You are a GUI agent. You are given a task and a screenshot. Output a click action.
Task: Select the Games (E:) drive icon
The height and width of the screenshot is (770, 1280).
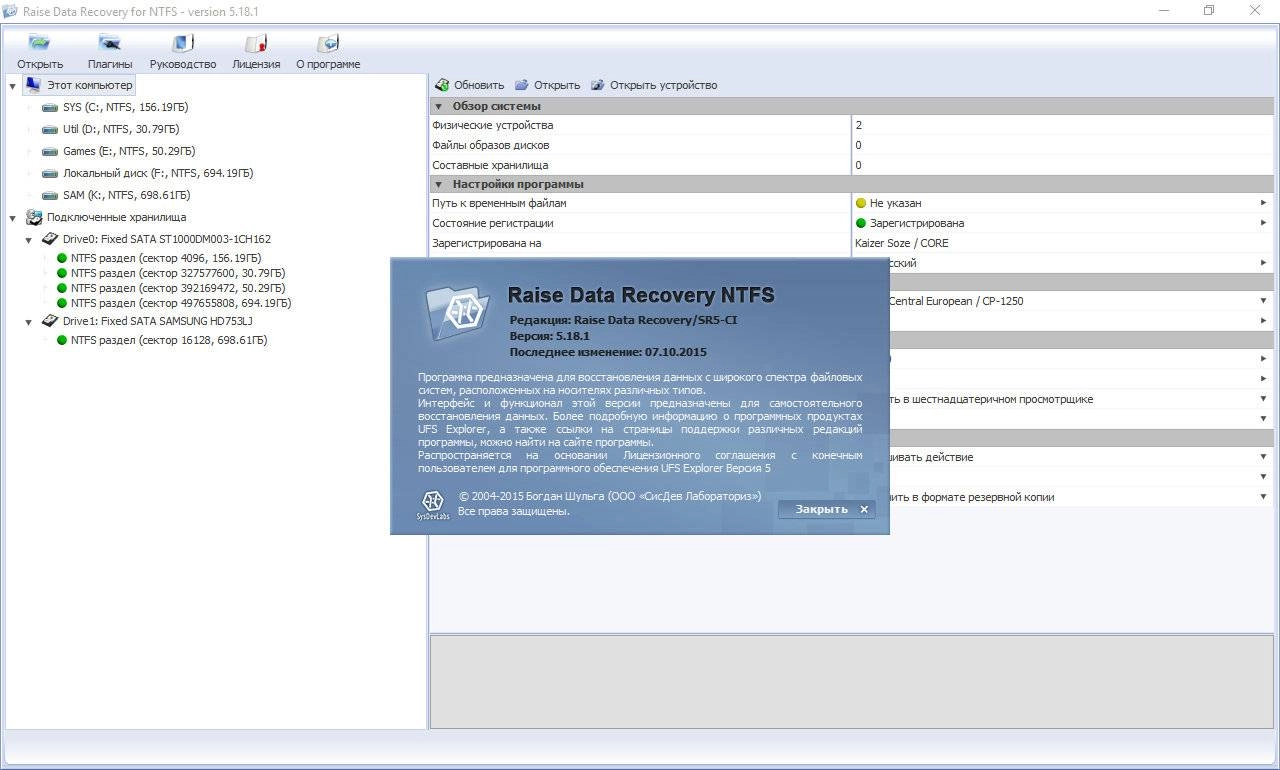click(50, 151)
